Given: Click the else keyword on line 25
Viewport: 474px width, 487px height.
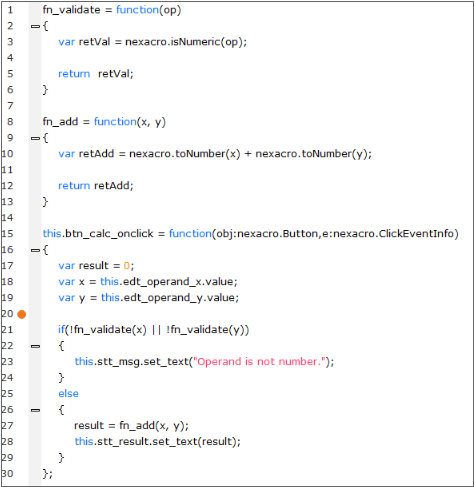Looking at the screenshot, I should (x=68, y=394).
